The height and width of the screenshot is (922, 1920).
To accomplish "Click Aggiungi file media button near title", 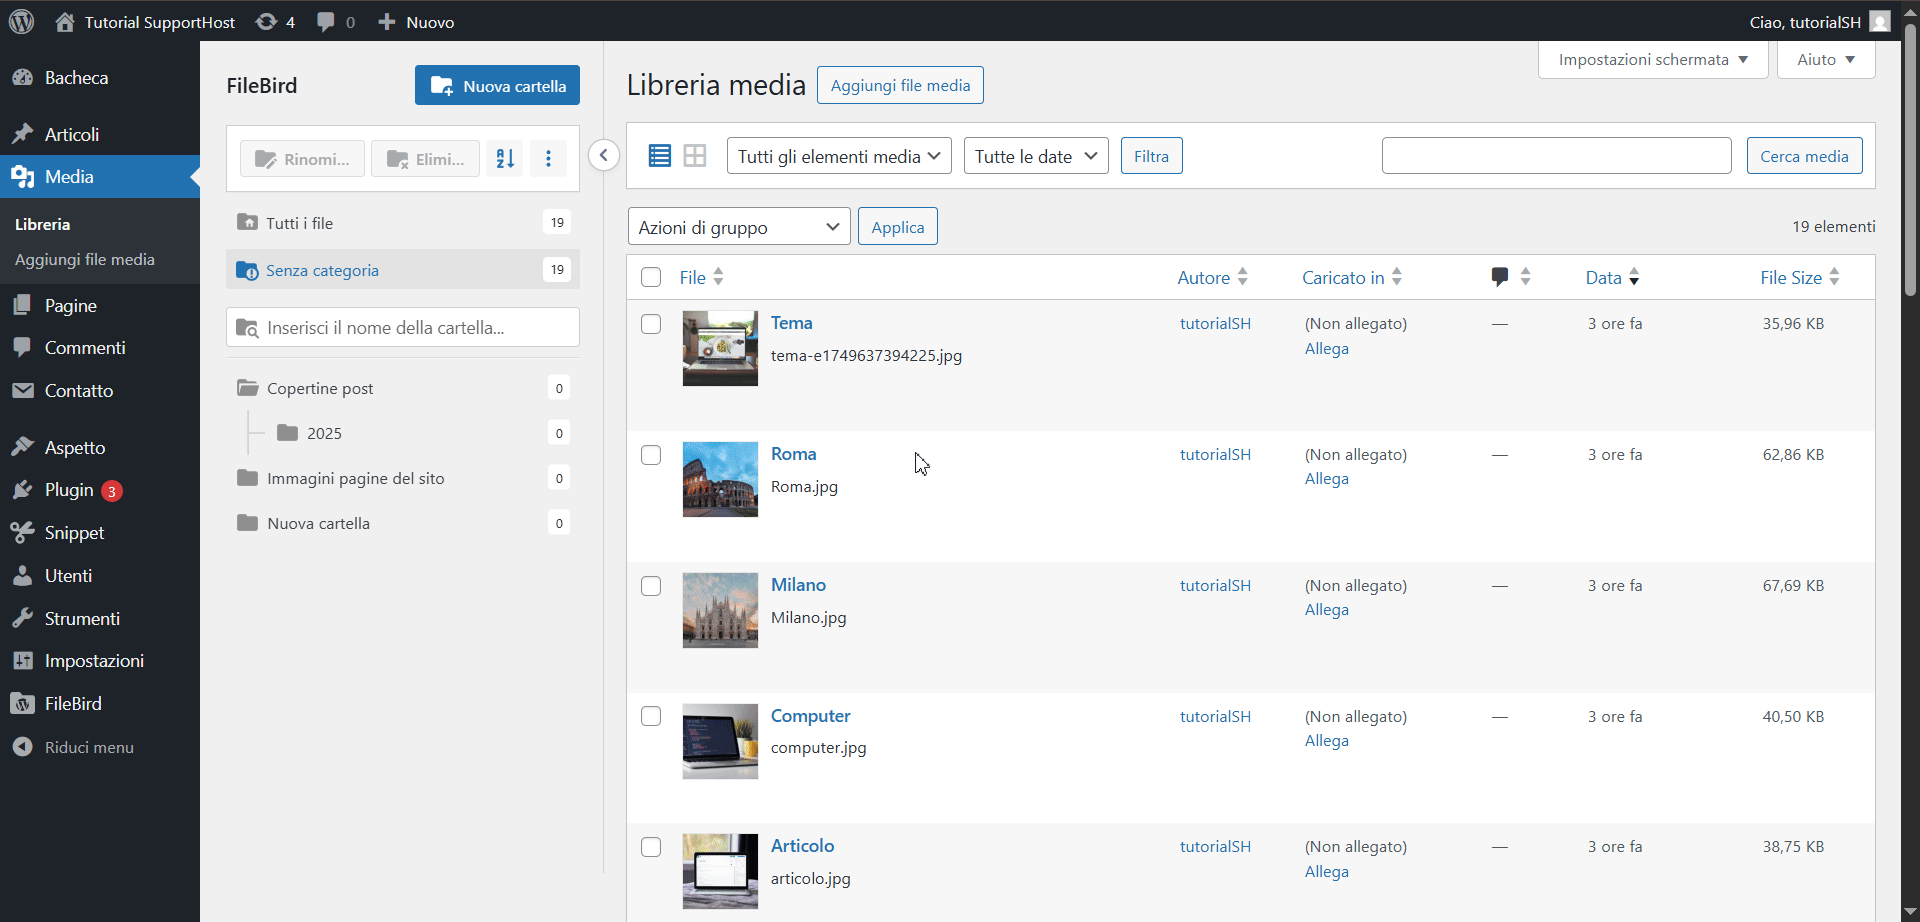I will point(900,85).
